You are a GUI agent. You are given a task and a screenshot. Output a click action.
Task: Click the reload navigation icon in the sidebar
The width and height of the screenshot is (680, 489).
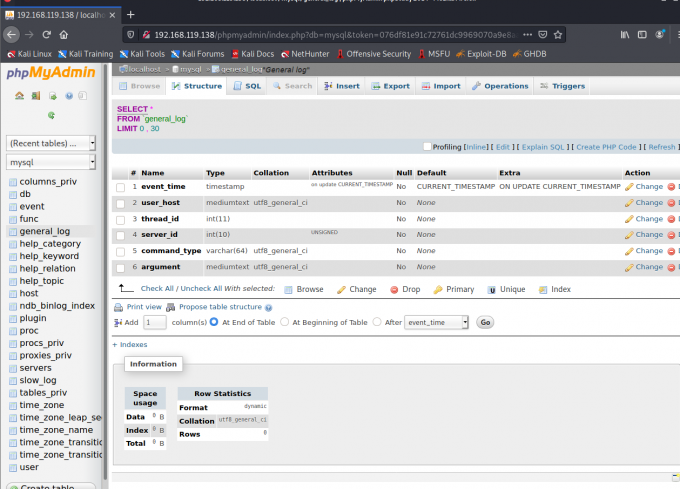(51, 115)
